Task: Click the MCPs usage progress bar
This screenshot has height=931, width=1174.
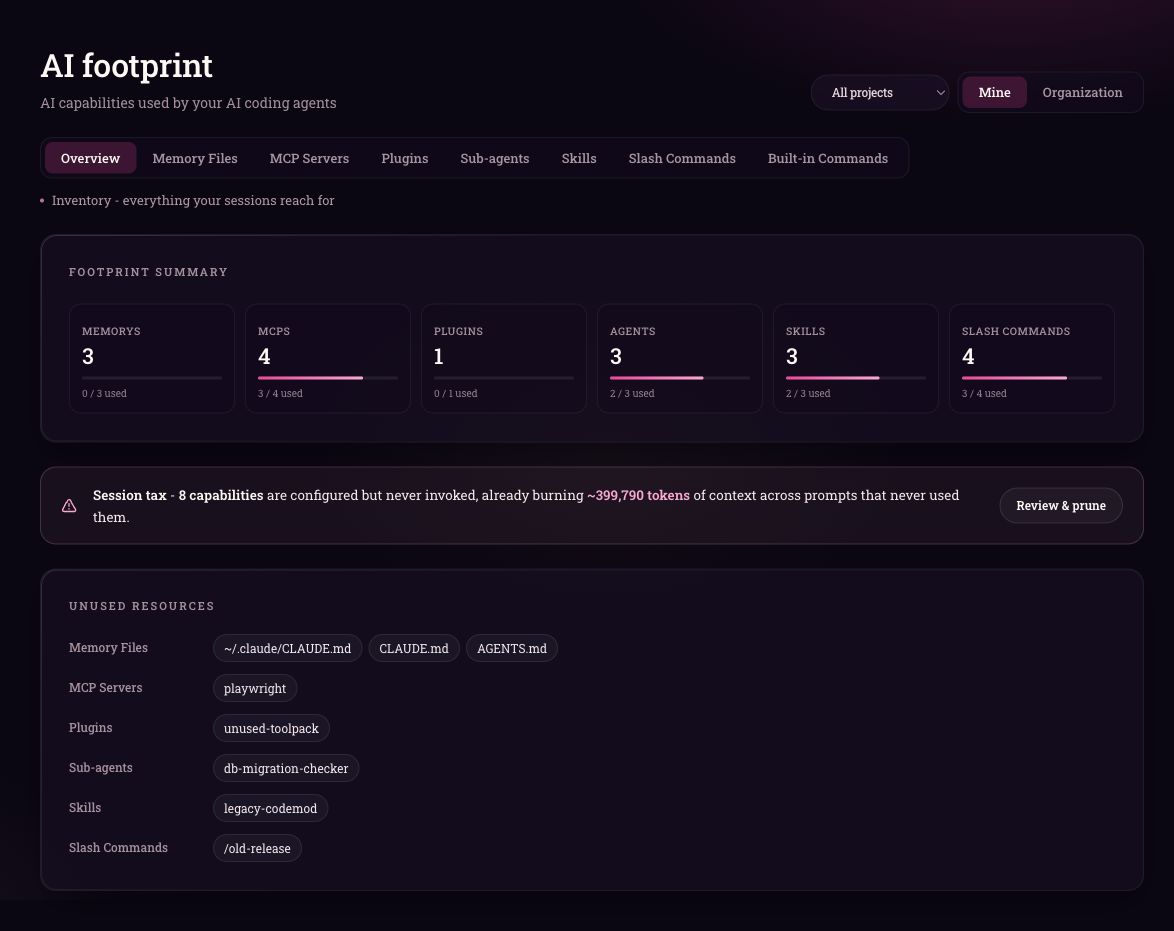Action: pos(328,378)
